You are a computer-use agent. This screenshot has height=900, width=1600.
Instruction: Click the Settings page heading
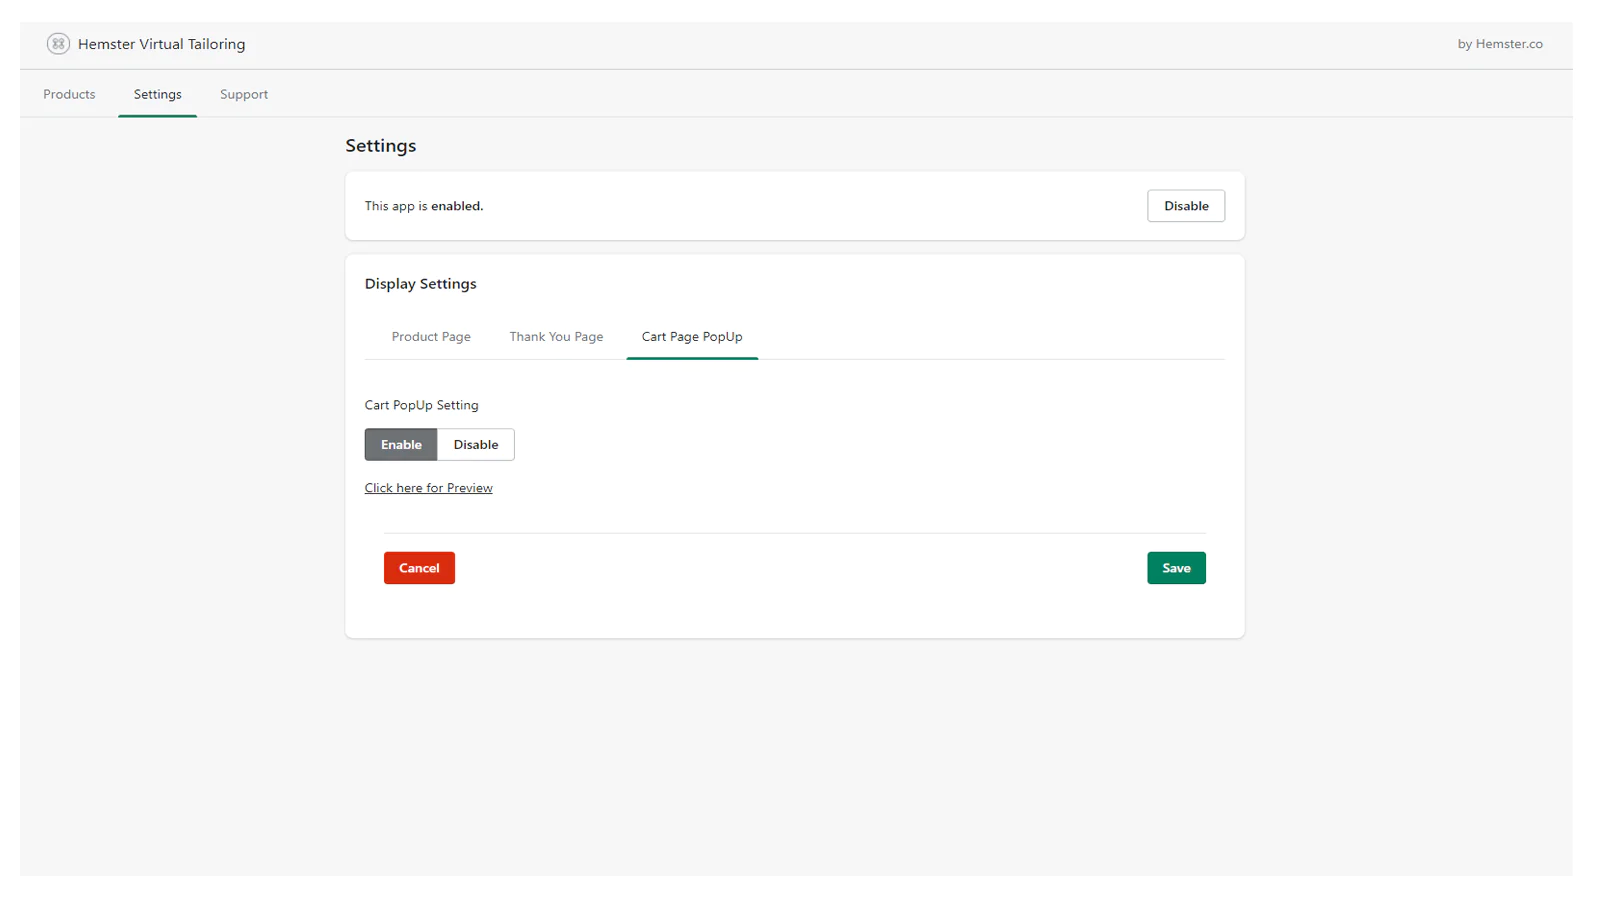381,146
